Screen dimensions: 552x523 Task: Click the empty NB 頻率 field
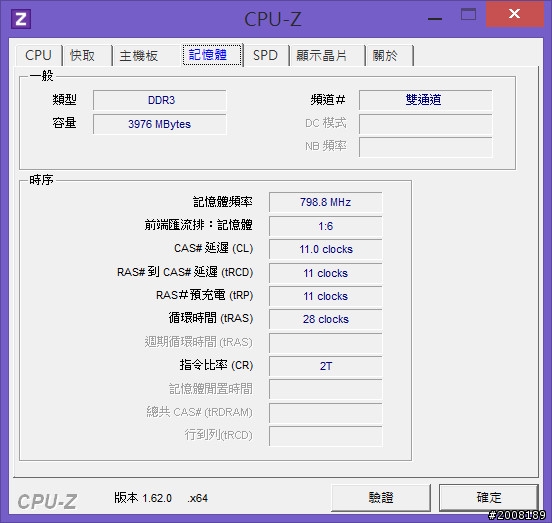tap(425, 147)
